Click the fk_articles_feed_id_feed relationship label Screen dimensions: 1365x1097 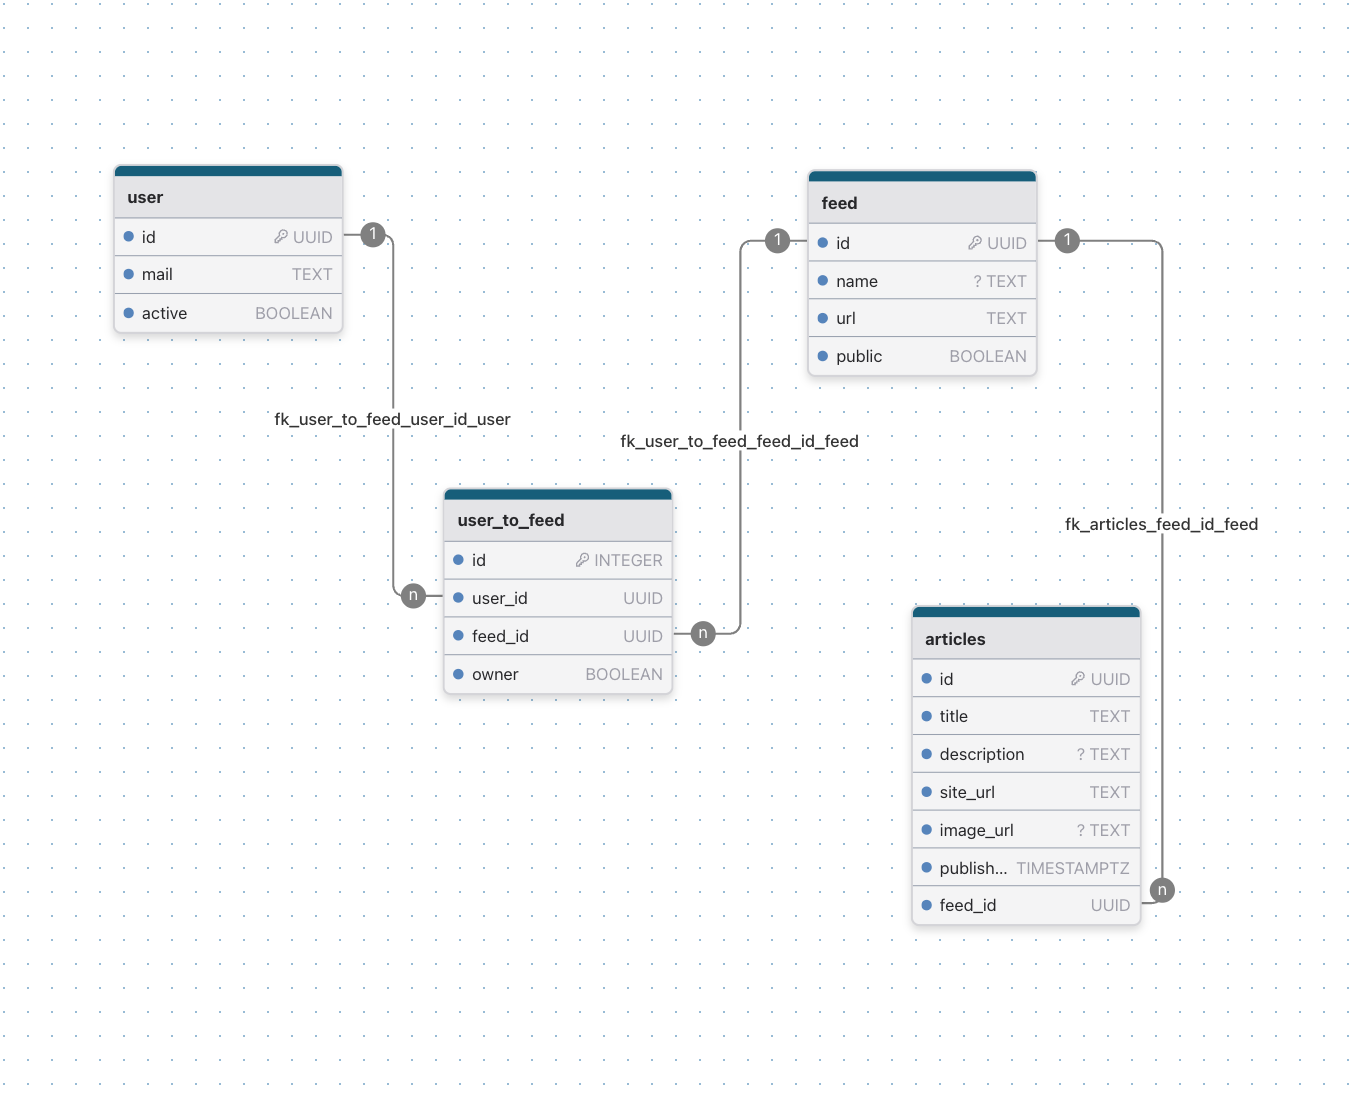pos(1161,524)
